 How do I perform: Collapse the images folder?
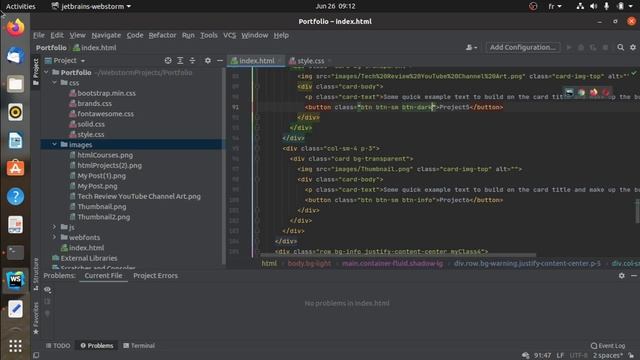click(54, 144)
